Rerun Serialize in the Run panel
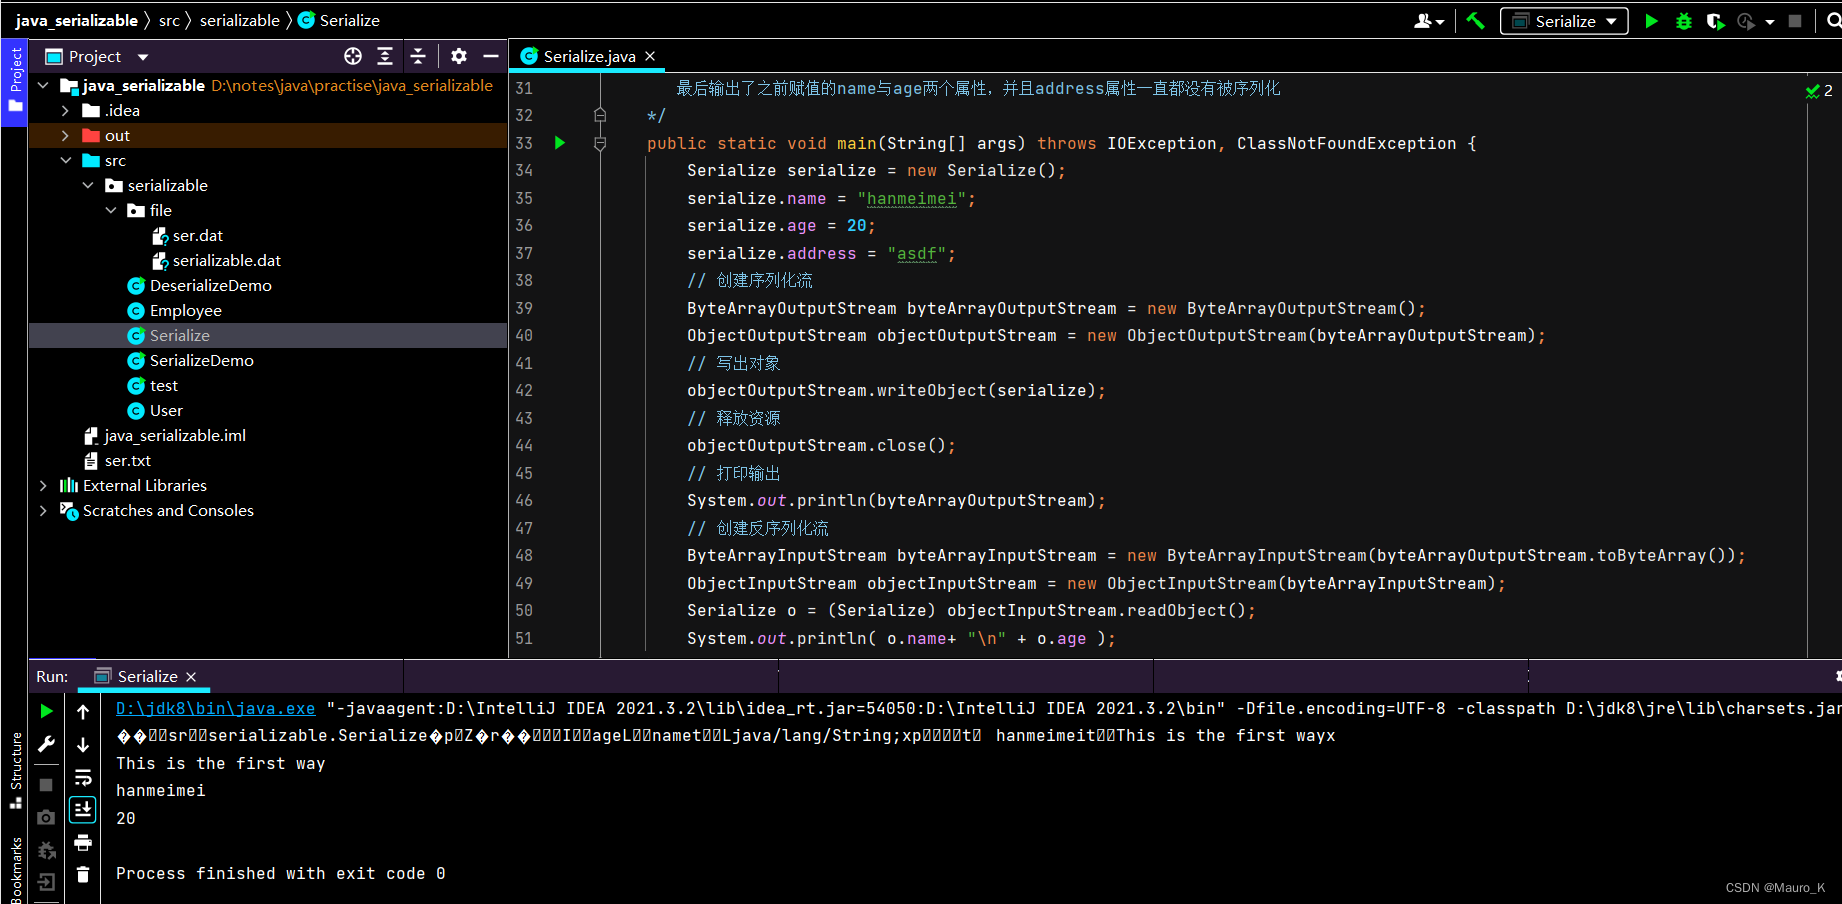 pos(46,711)
